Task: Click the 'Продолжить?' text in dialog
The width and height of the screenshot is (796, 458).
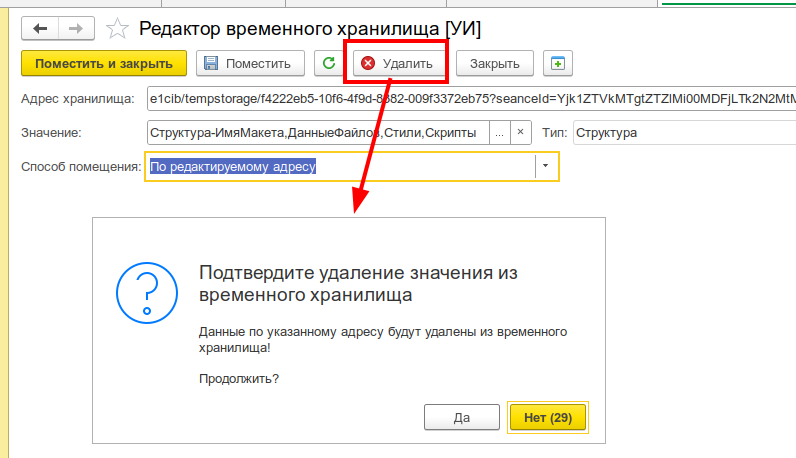Action: [x=239, y=379]
